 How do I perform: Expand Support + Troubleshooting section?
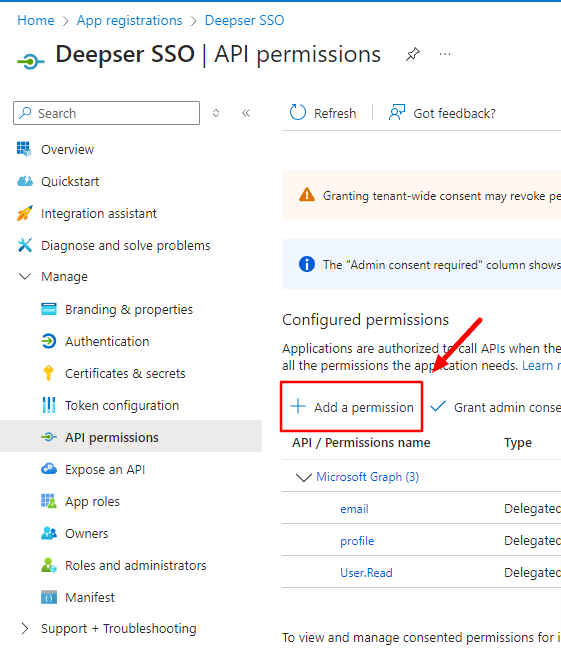pyautogui.click(x=25, y=628)
